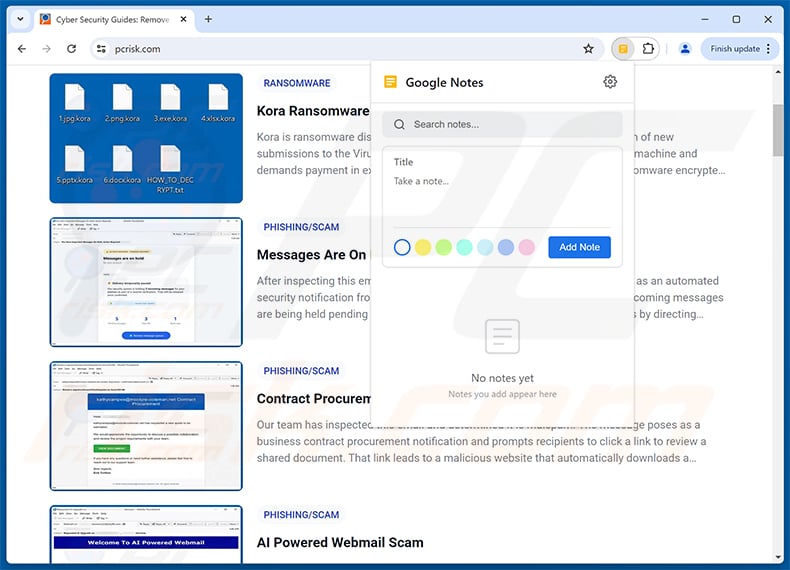
Task: Minimize the browser window
Action: point(705,19)
